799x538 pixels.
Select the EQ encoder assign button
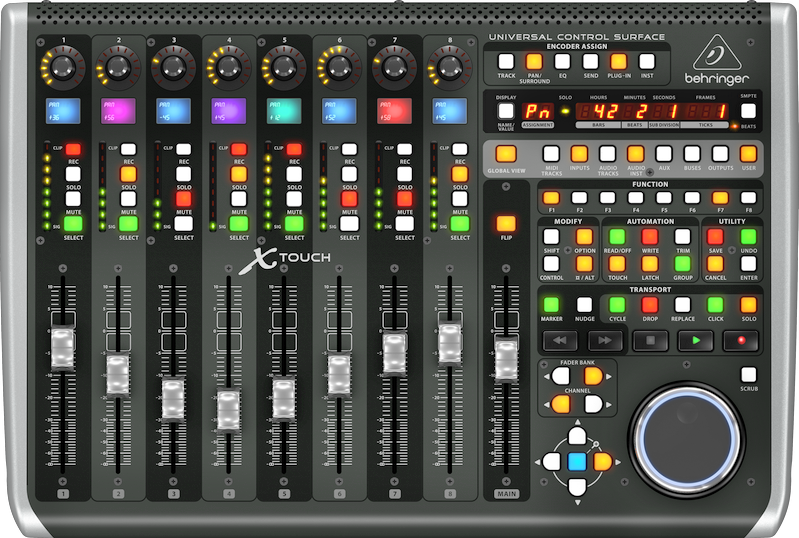click(x=562, y=62)
